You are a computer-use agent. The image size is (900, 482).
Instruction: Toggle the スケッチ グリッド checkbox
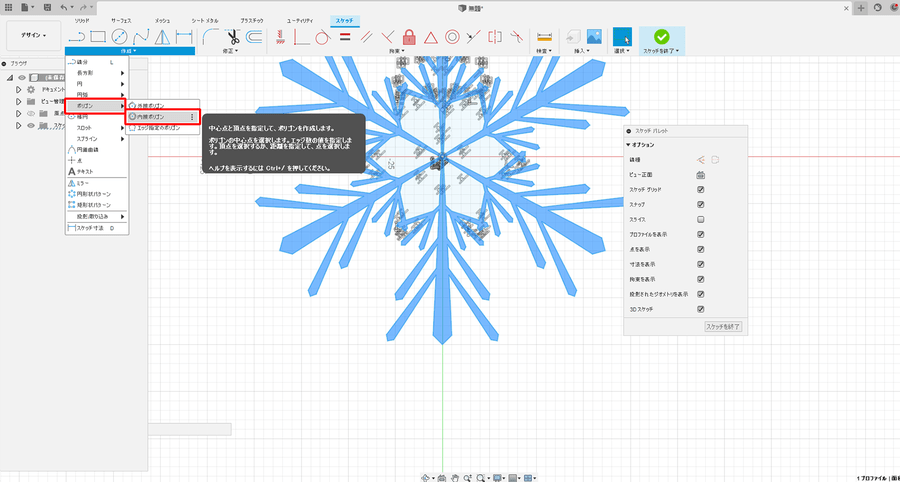click(700, 190)
